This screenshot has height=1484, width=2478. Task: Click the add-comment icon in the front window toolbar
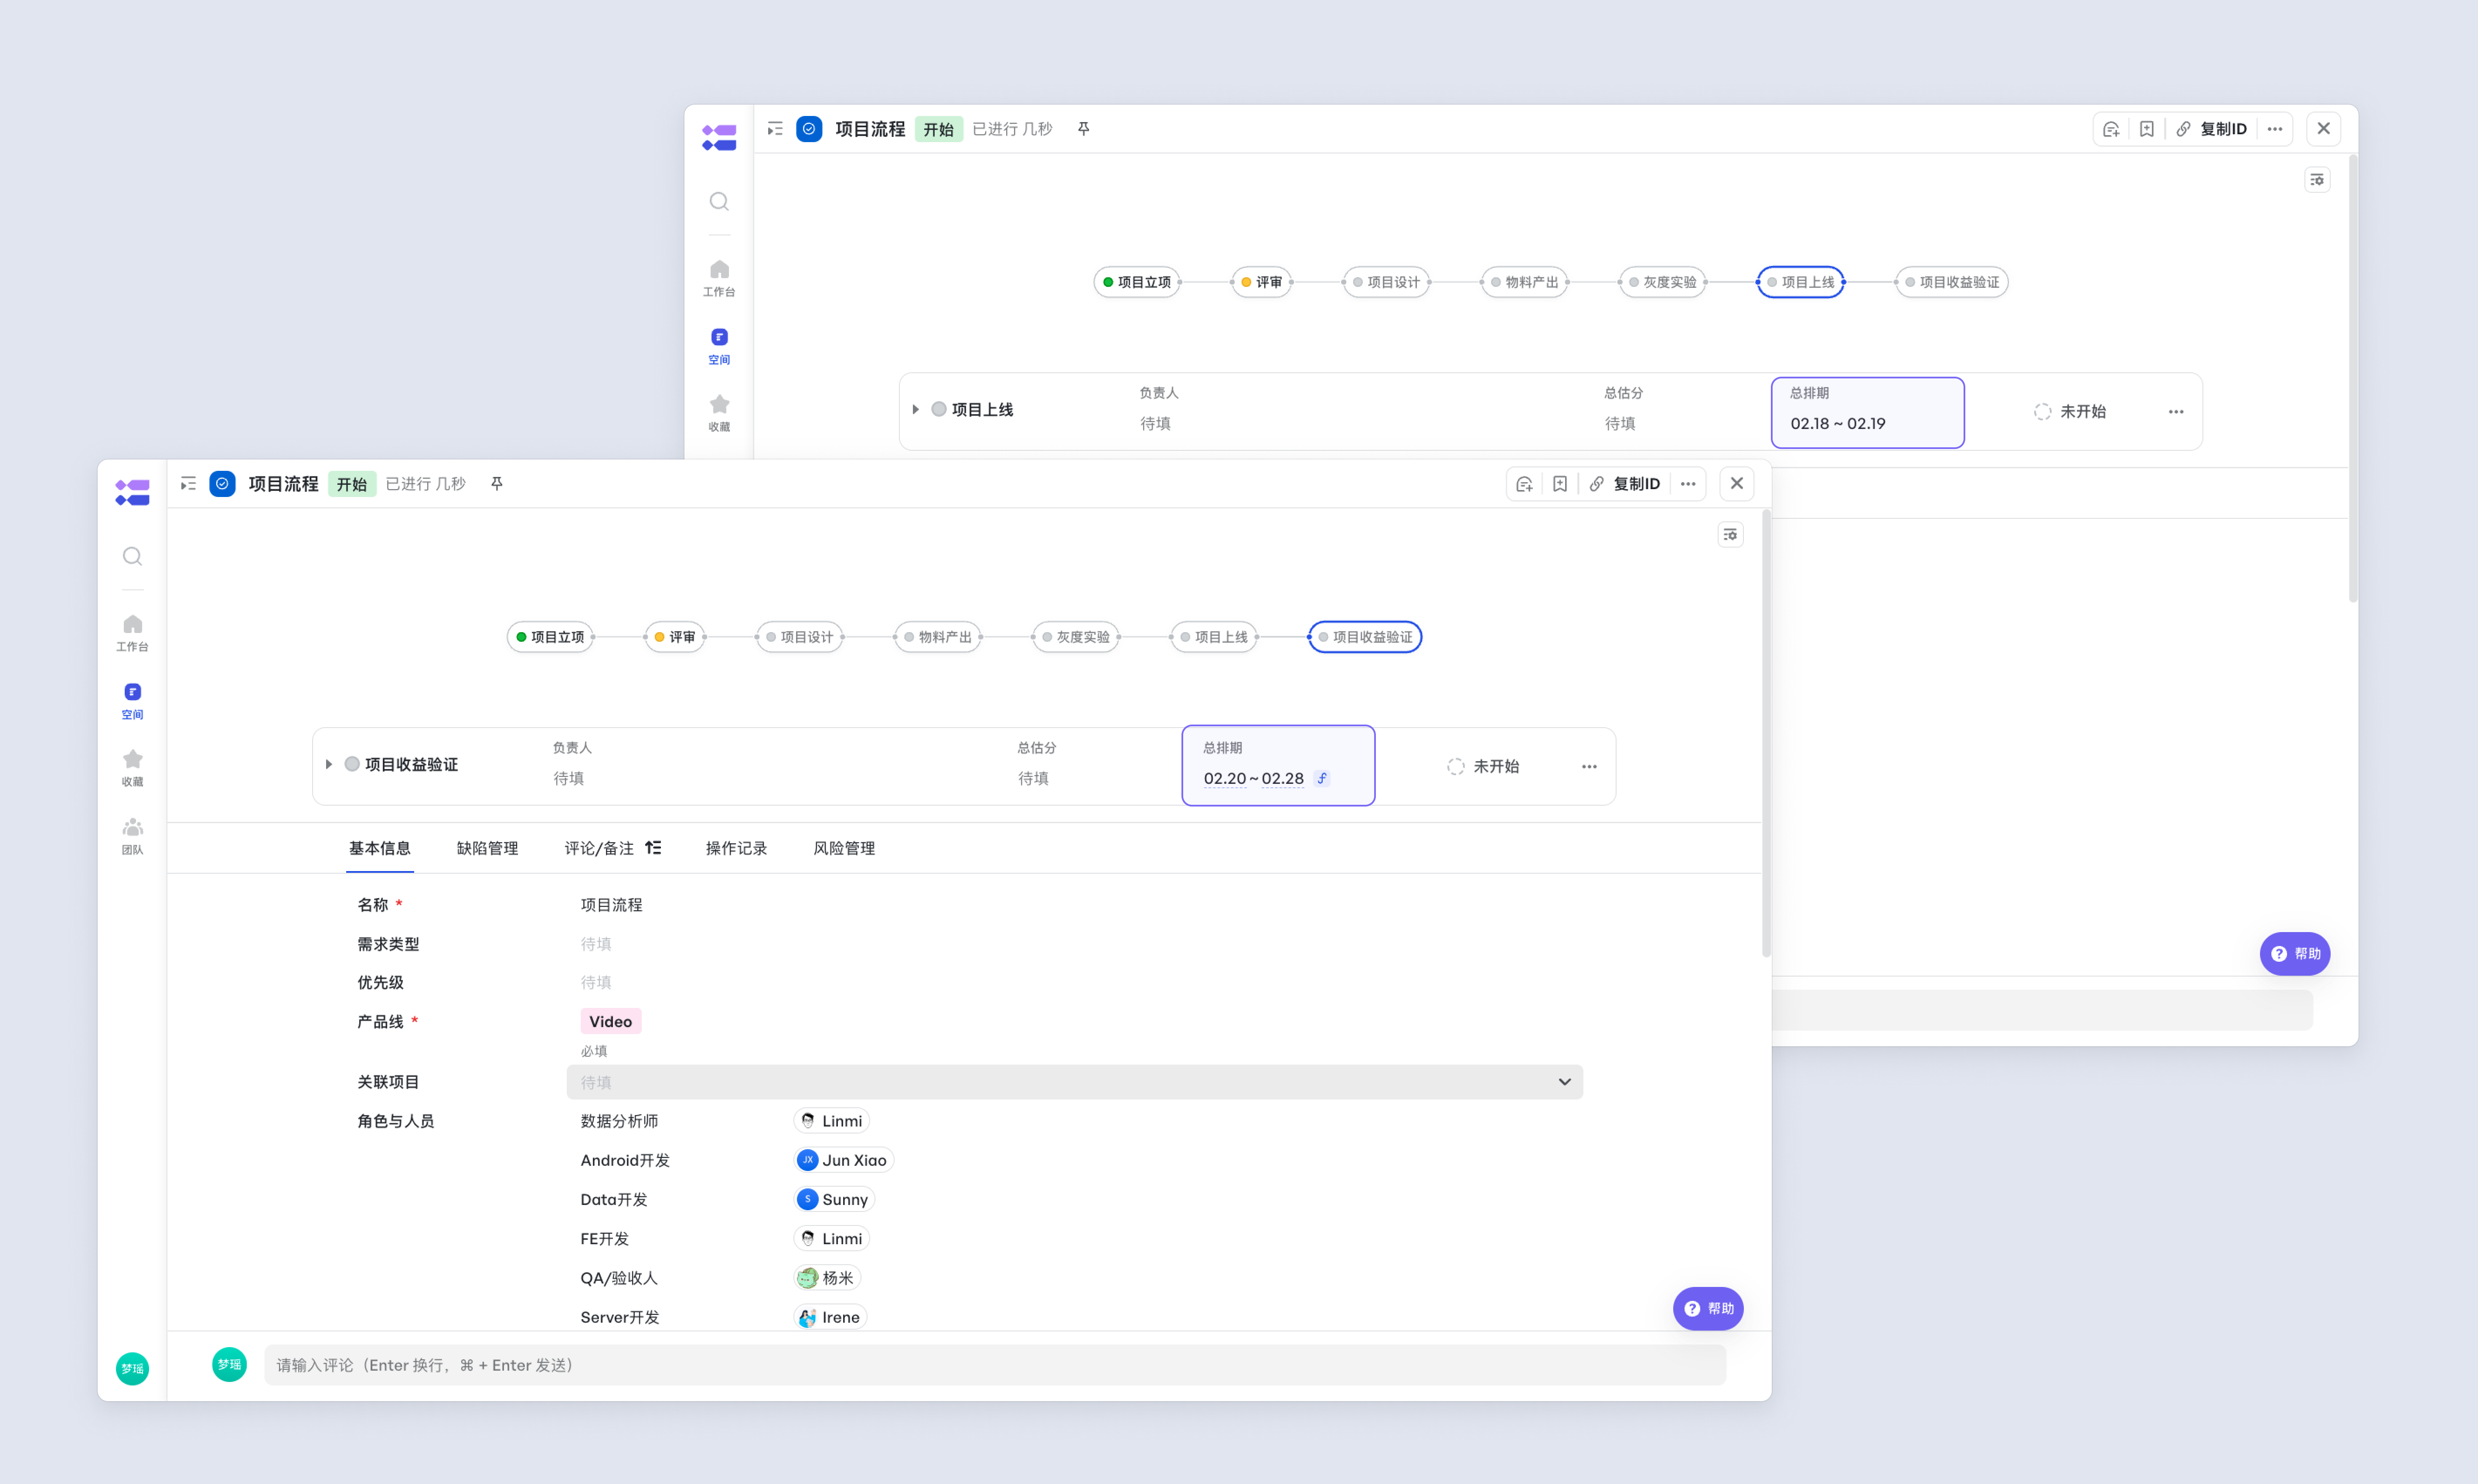click(x=1524, y=484)
